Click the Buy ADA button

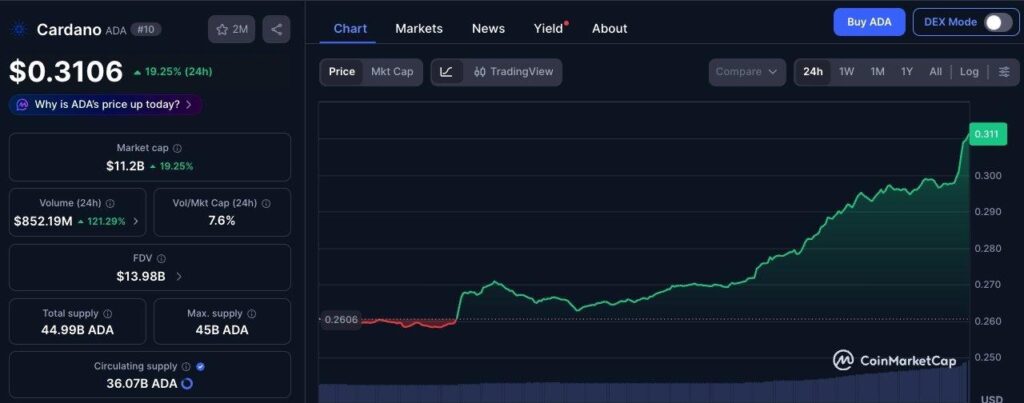[869, 22]
